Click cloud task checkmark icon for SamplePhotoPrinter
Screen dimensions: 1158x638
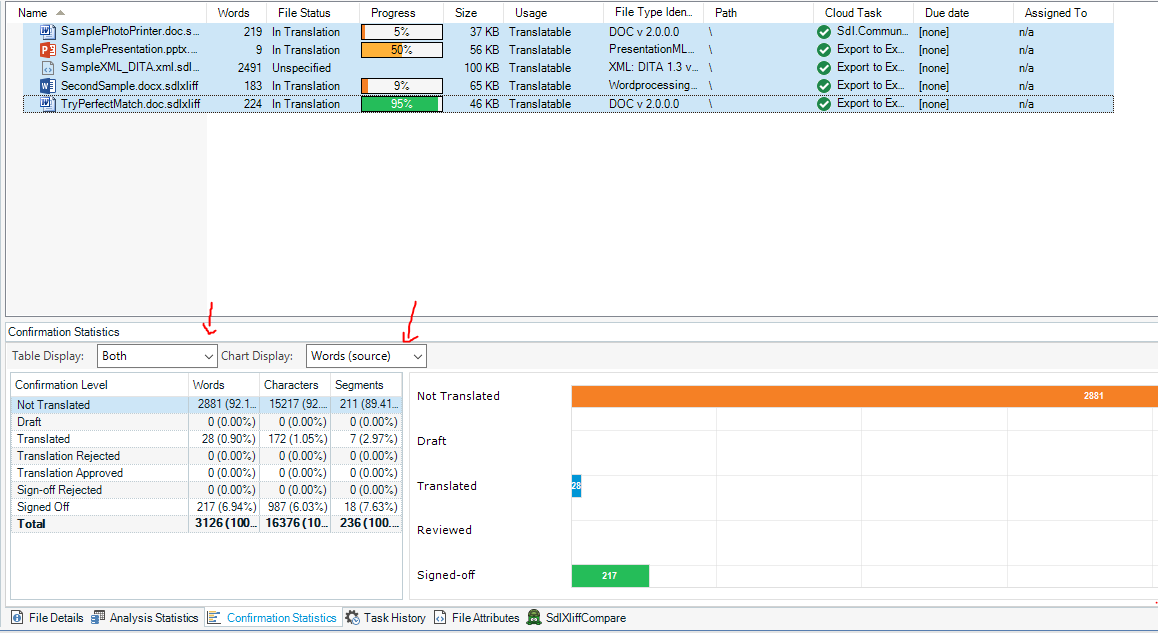point(824,32)
